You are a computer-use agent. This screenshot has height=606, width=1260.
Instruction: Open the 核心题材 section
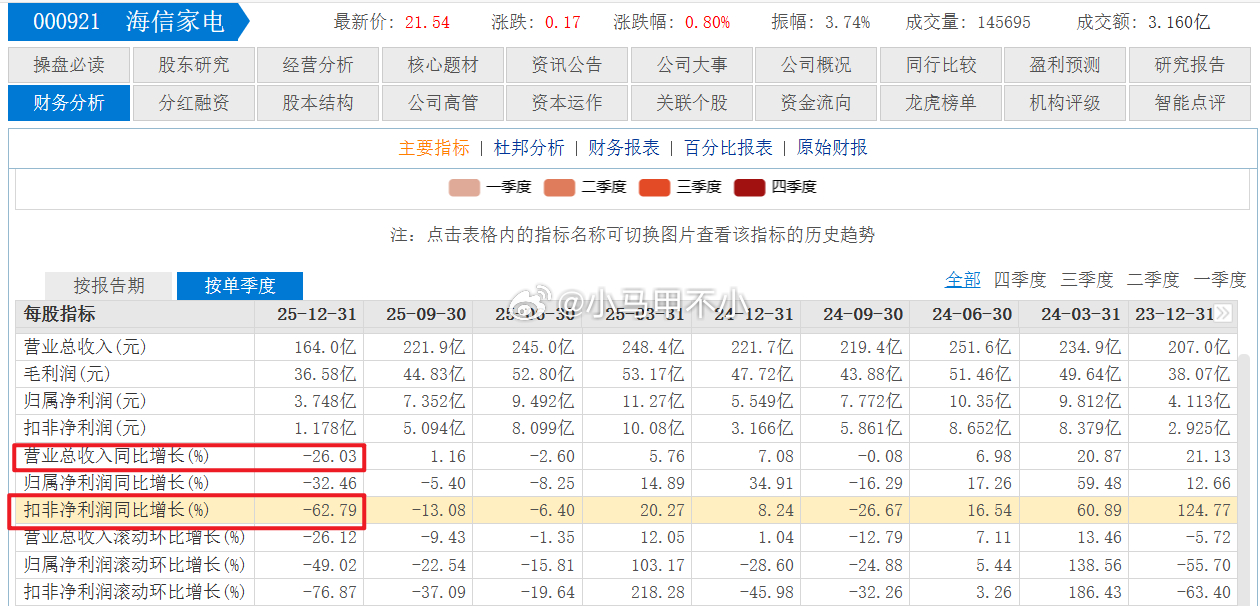(442, 66)
